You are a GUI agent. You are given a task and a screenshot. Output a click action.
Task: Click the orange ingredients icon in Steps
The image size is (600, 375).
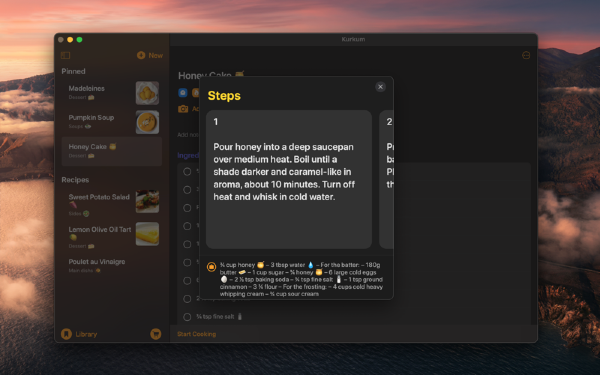(211, 267)
